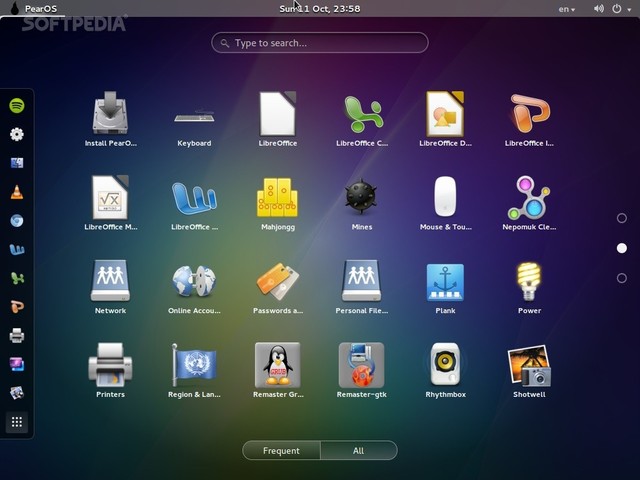Viewport: 640px width, 480px height.
Task: Launch Calc from the dock
Action: point(17,278)
